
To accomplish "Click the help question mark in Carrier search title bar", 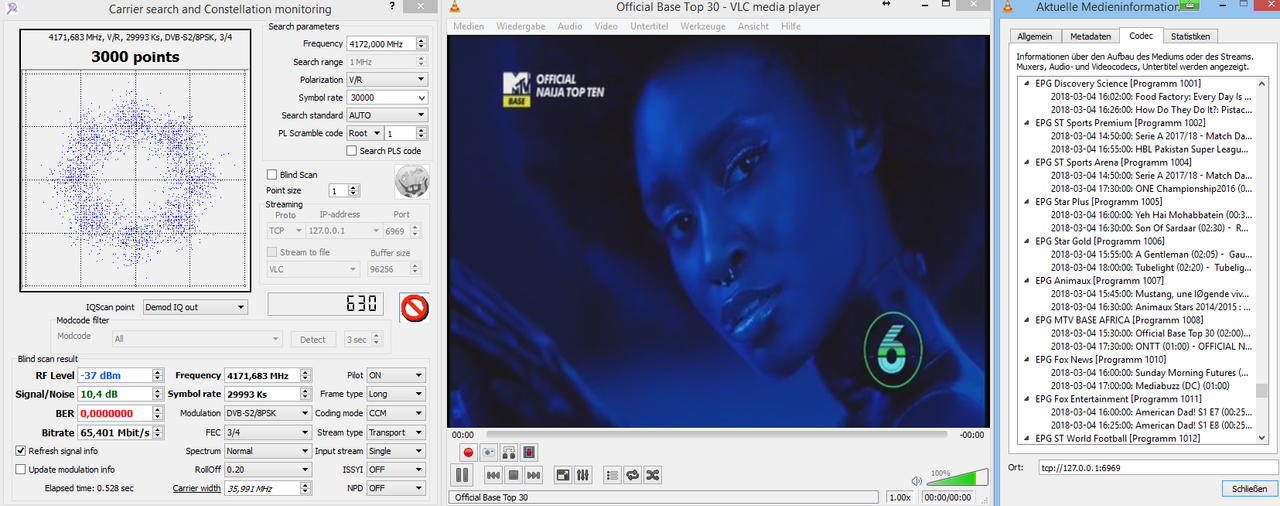I will [391, 7].
